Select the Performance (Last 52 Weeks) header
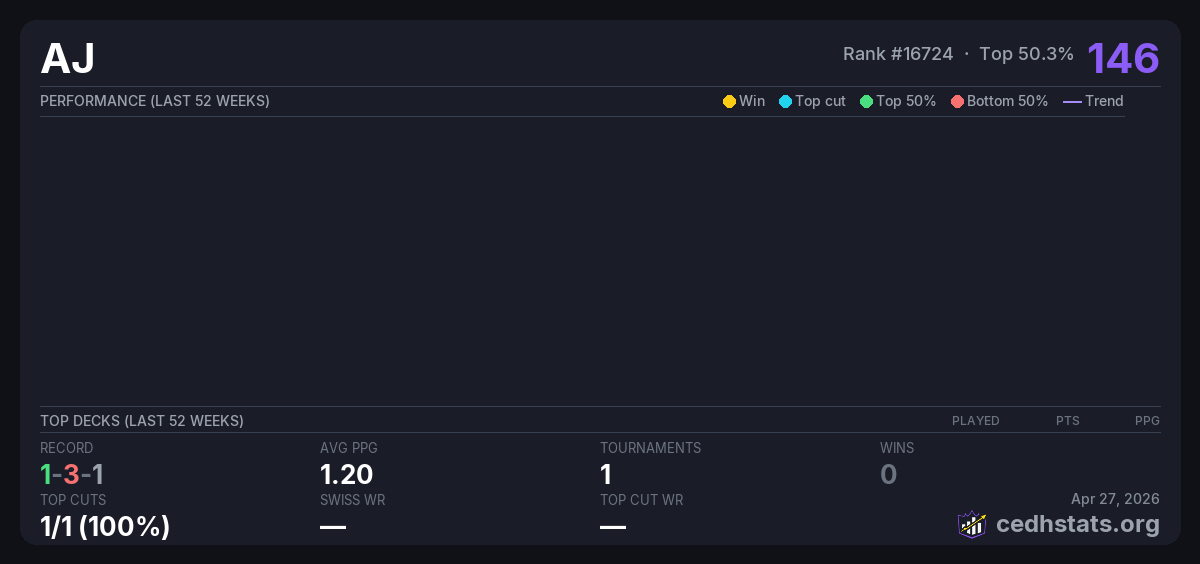1200x564 pixels. (x=155, y=101)
